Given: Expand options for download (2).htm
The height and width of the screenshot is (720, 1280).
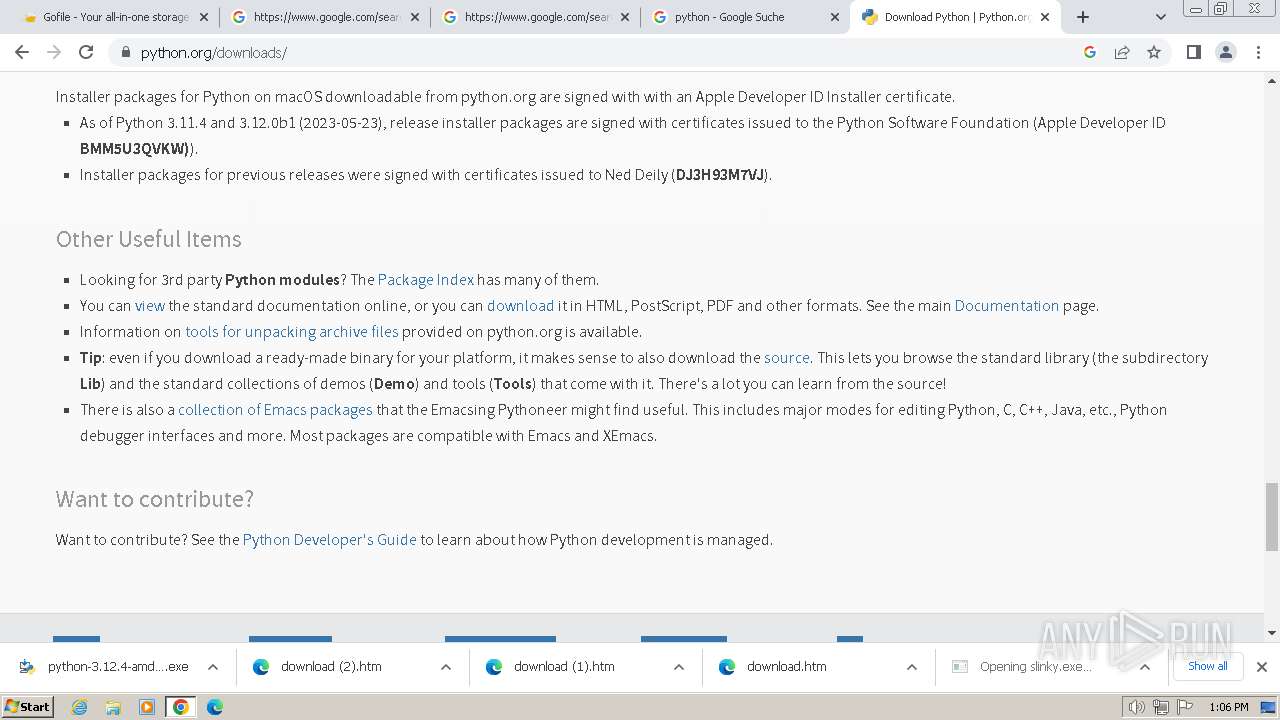Looking at the screenshot, I should pyautogui.click(x=446, y=667).
